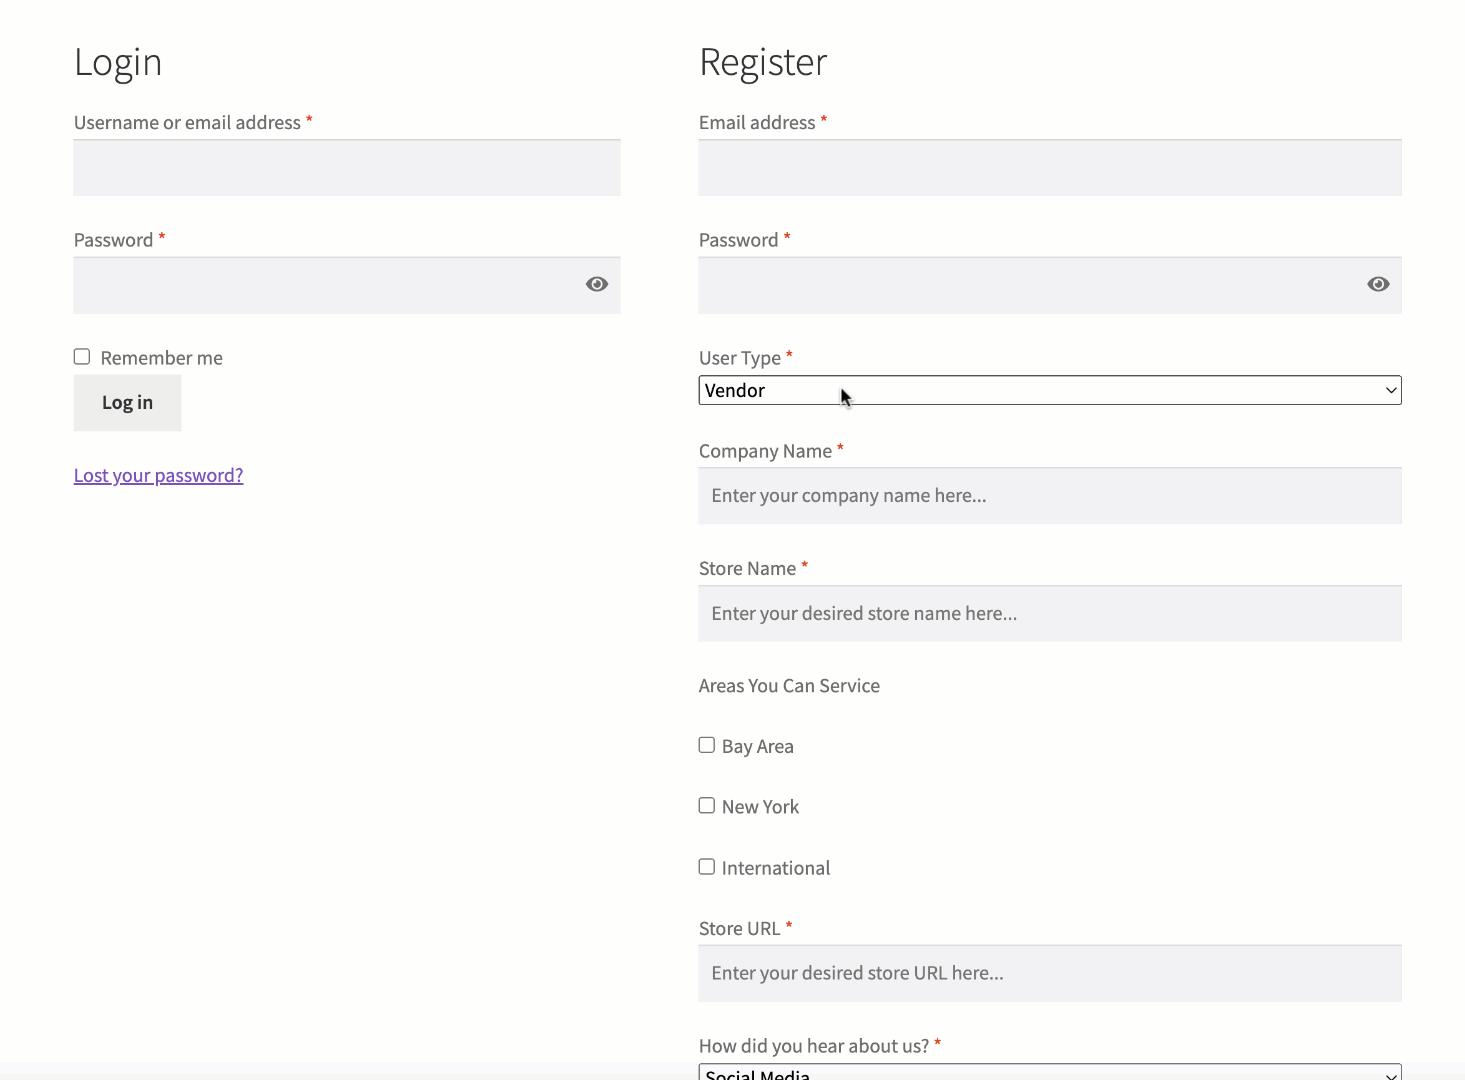
Task: Click the User Type label
Action: [740, 358]
